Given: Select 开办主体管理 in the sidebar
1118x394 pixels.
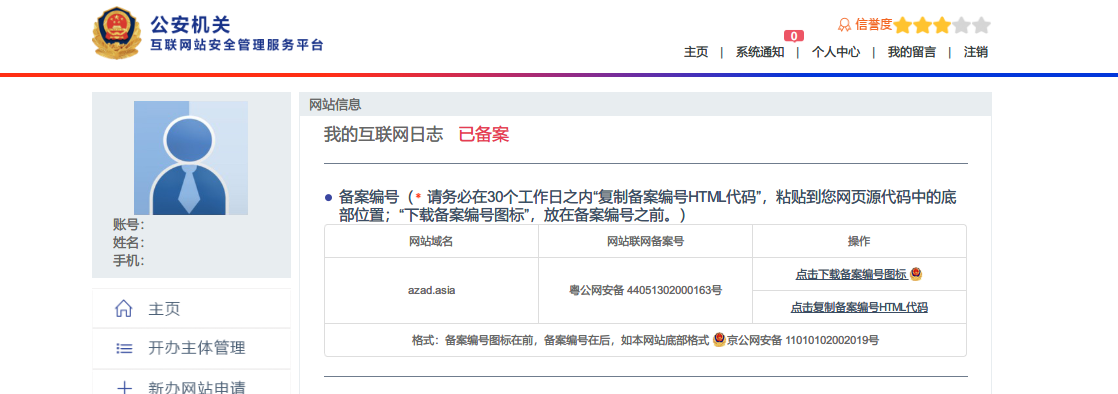Looking at the screenshot, I should (x=197, y=348).
